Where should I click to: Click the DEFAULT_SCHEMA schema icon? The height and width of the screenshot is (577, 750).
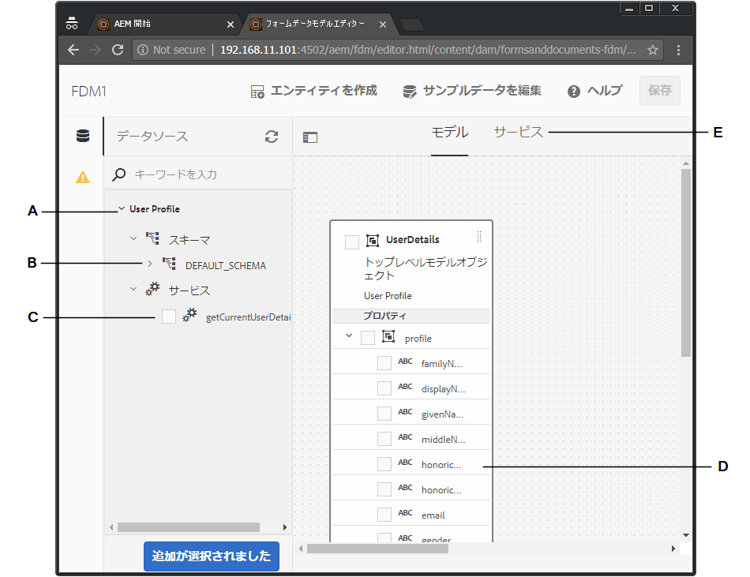point(169,264)
